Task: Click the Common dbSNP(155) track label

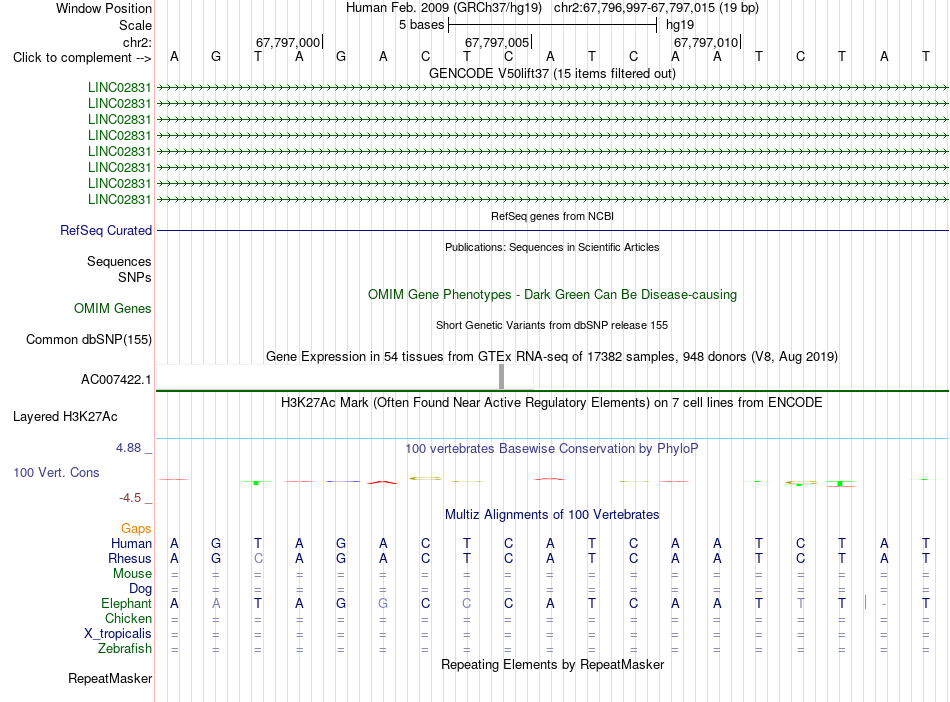Action: click(89, 339)
